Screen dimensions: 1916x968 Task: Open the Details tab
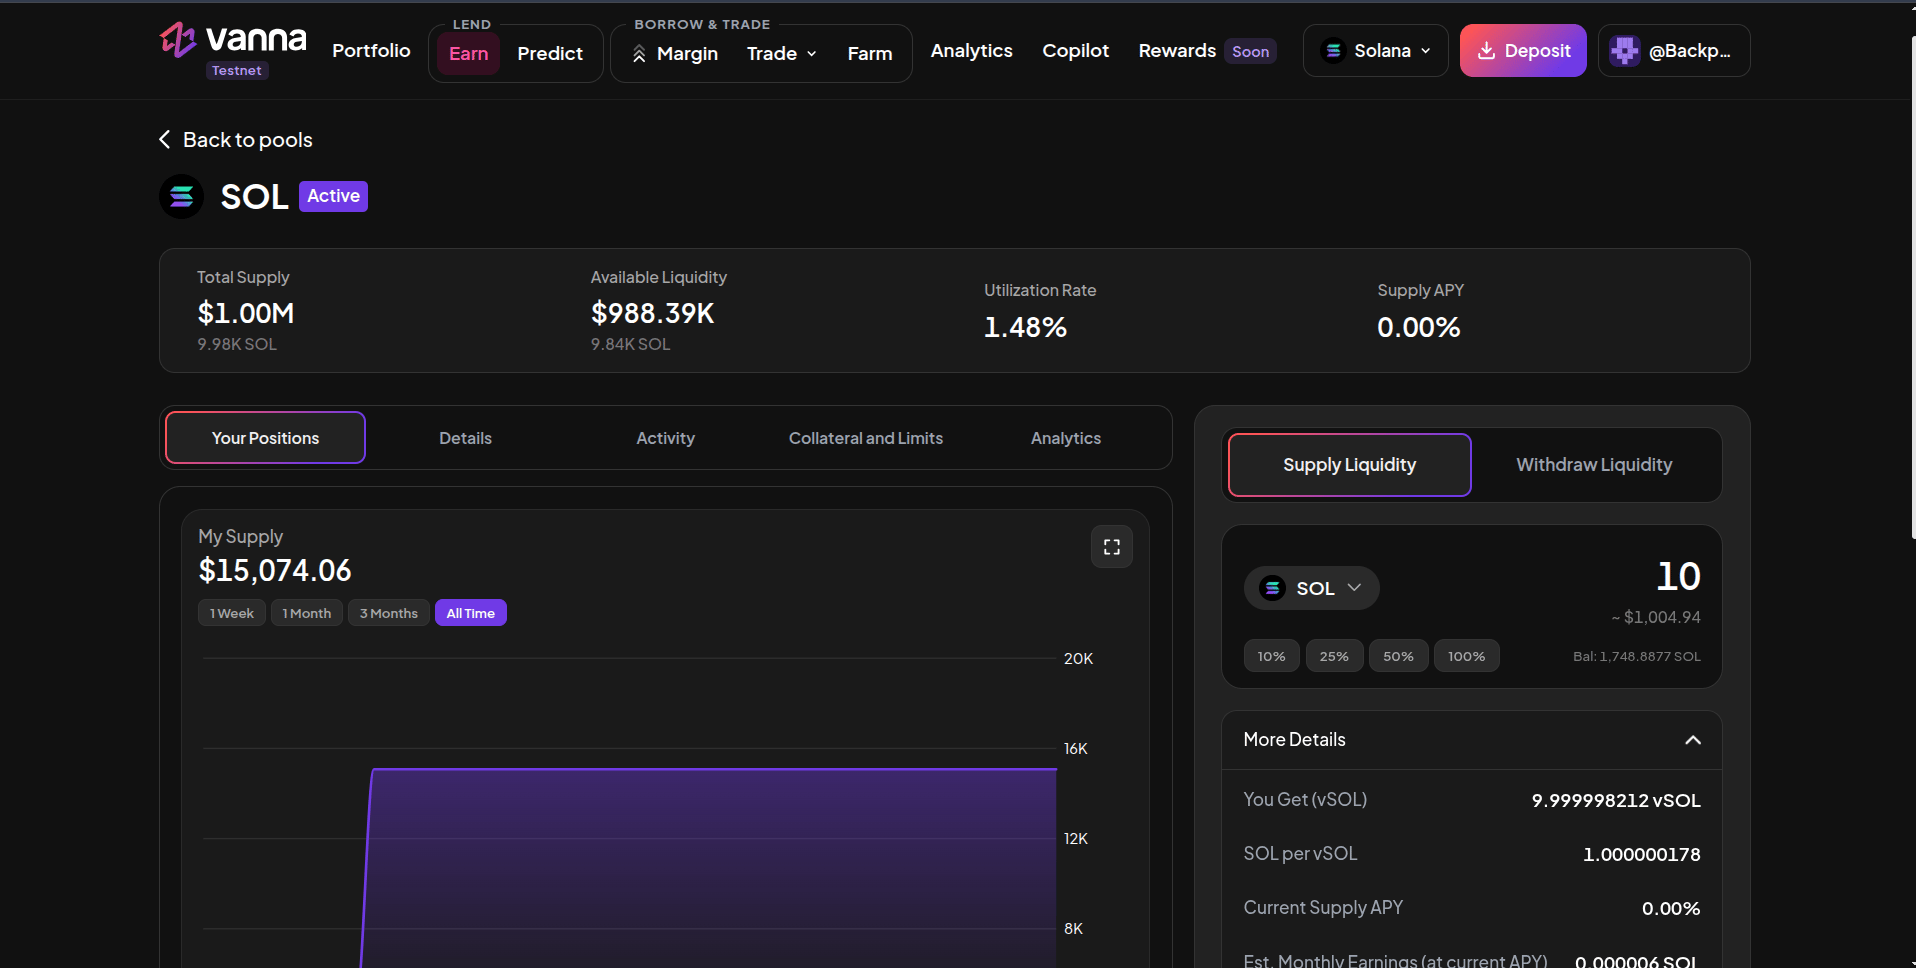pyautogui.click(x=466, y=438)
